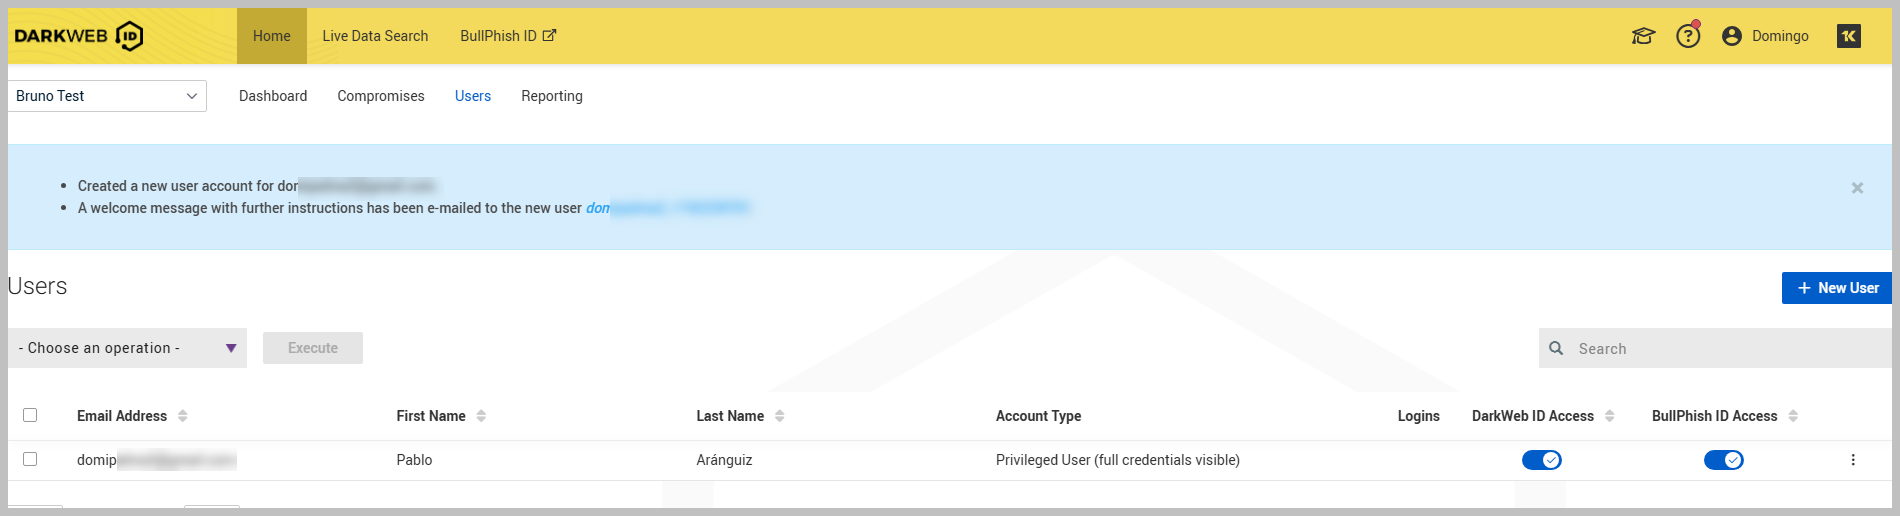Open Live Data Search menu
The image size is (1900, 516).
pos(375,36)
